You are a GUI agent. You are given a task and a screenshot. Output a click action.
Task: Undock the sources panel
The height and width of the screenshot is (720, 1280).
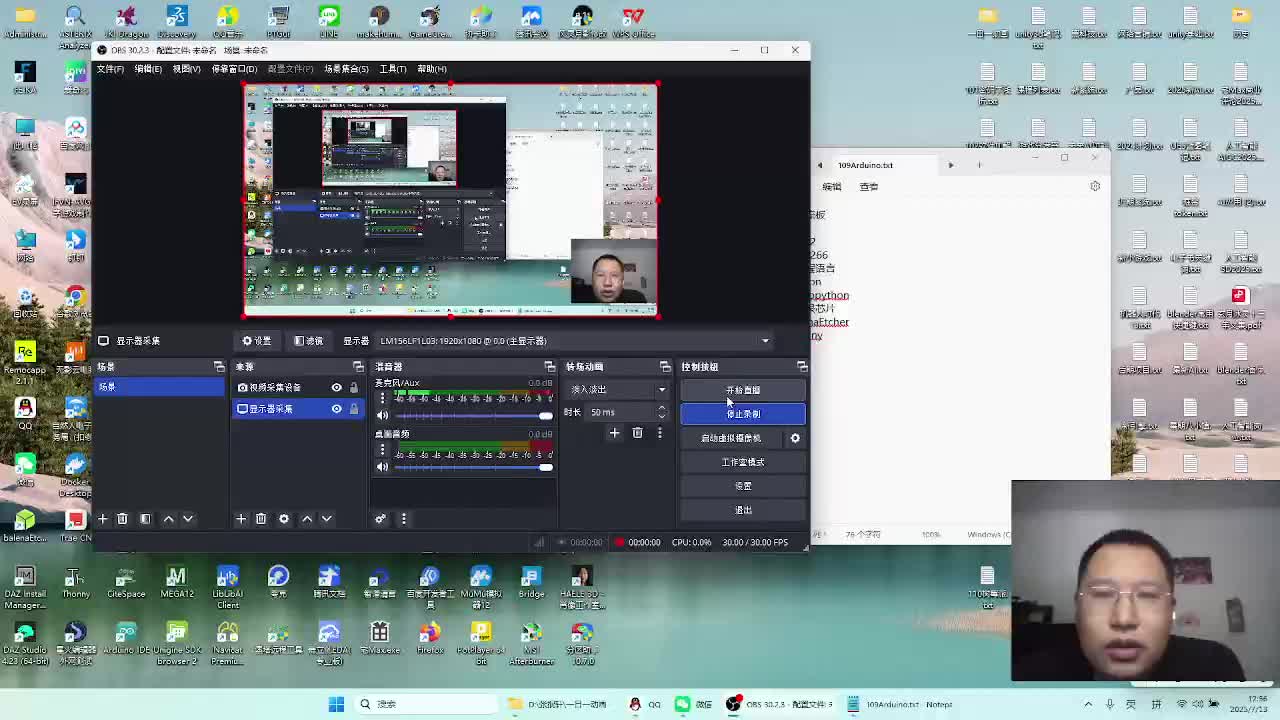(358, 367)
